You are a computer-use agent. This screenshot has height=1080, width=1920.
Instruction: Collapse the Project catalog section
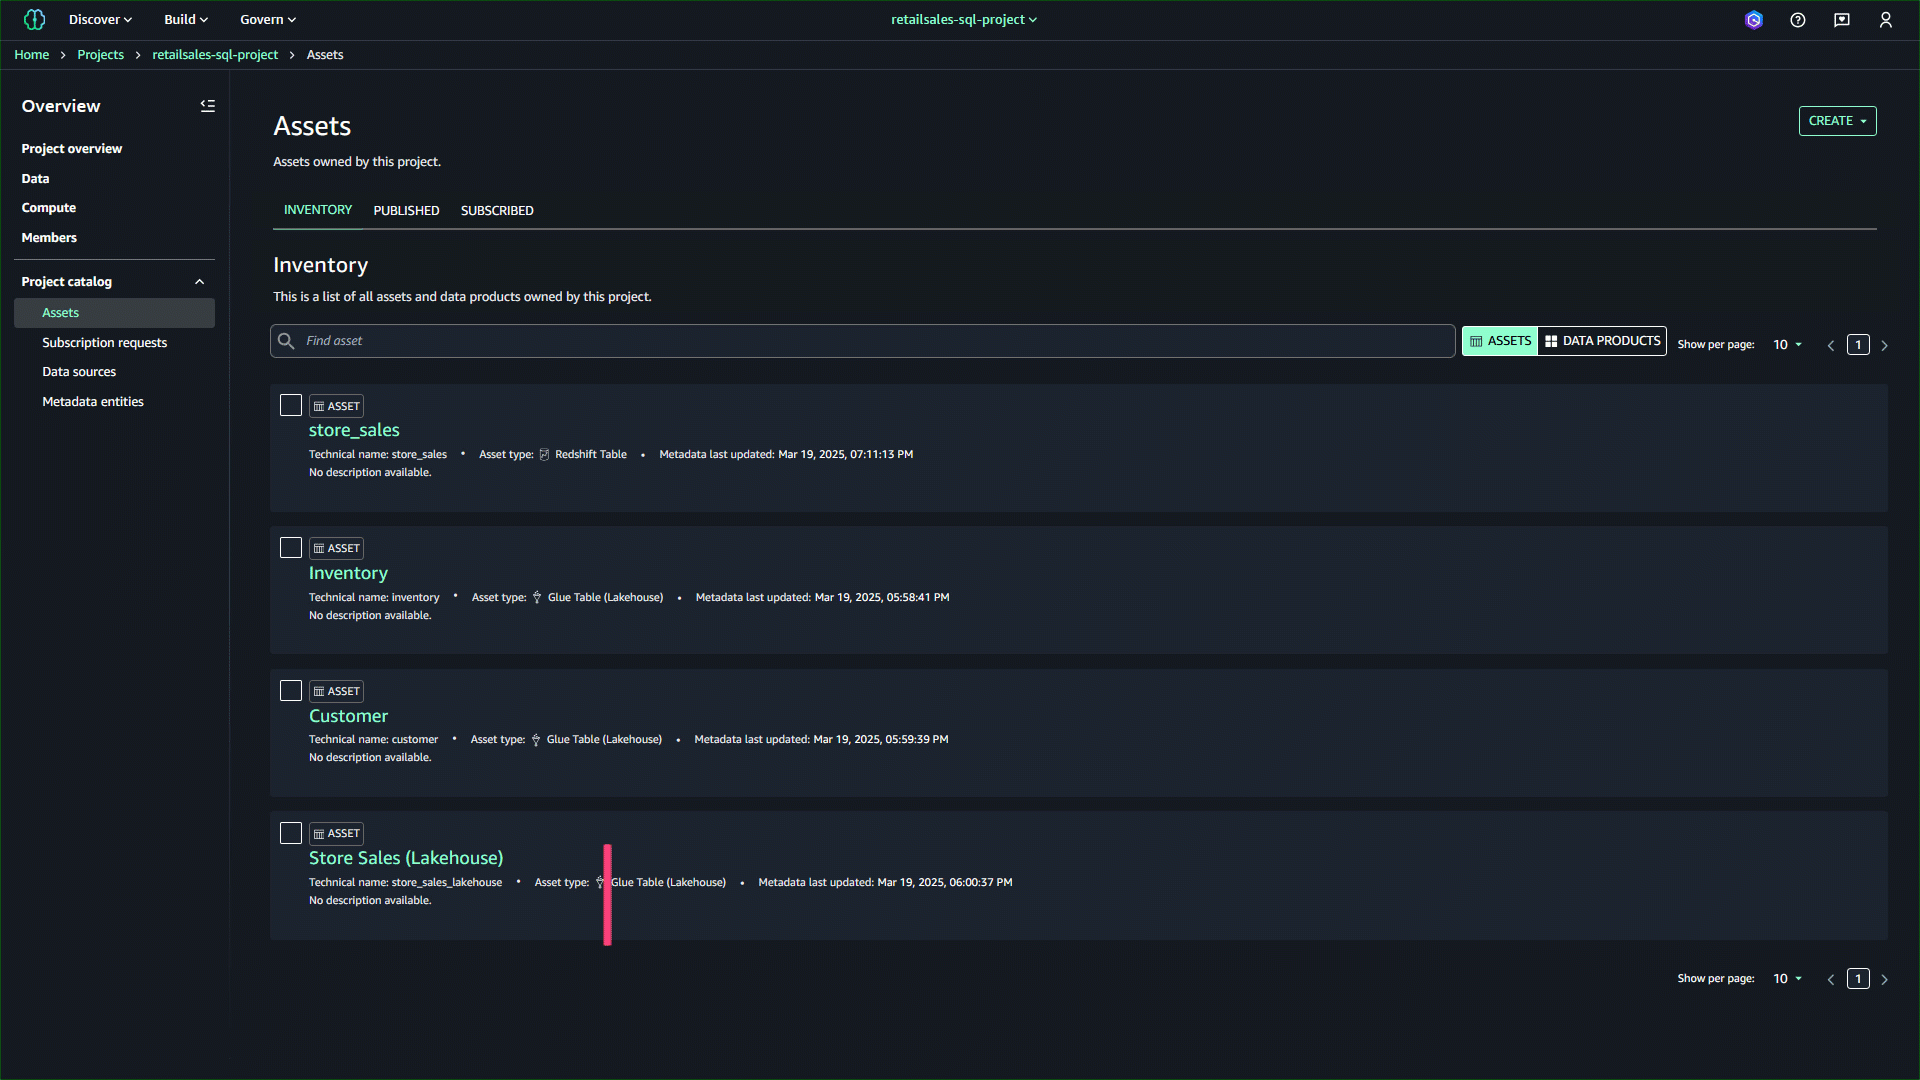[199, 282]
